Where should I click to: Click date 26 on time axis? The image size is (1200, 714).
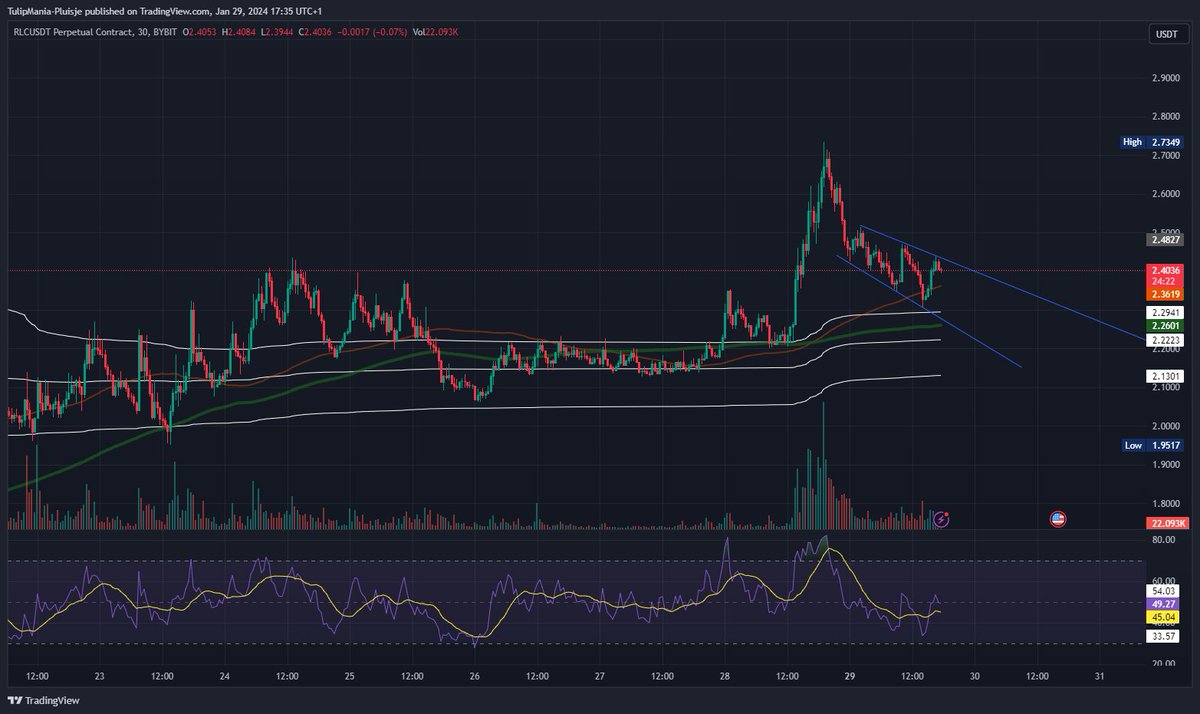pos(474,677)
